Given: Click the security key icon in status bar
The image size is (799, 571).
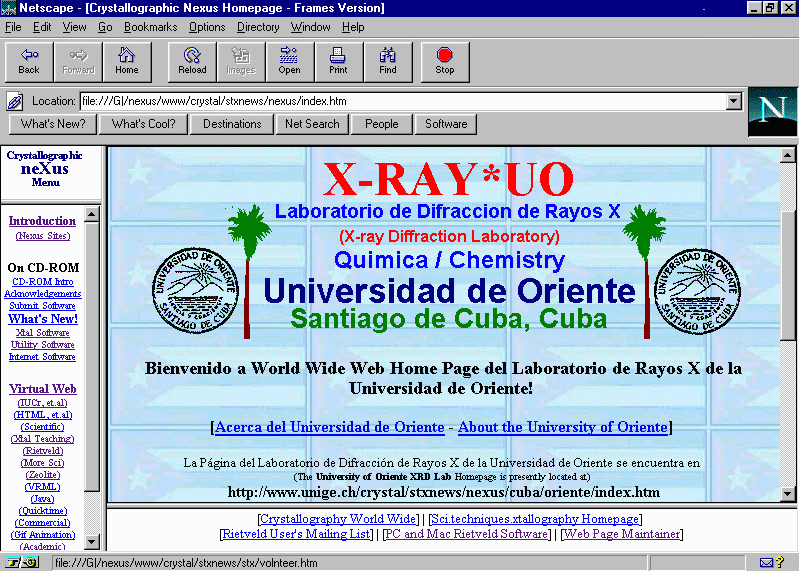Looking at the screenshot, I should (x=21, y=562).
